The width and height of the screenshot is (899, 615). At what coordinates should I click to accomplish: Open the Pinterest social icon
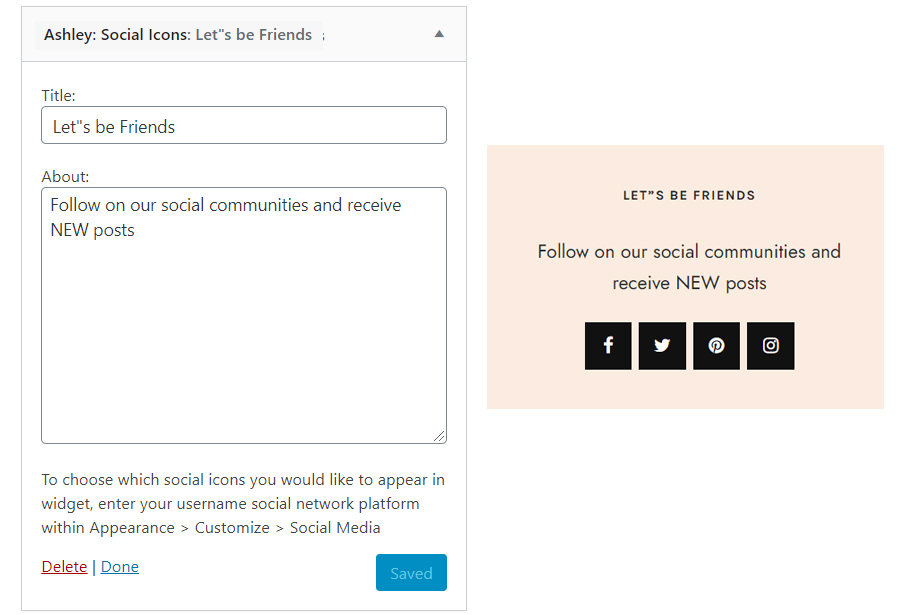pos(716,346)
